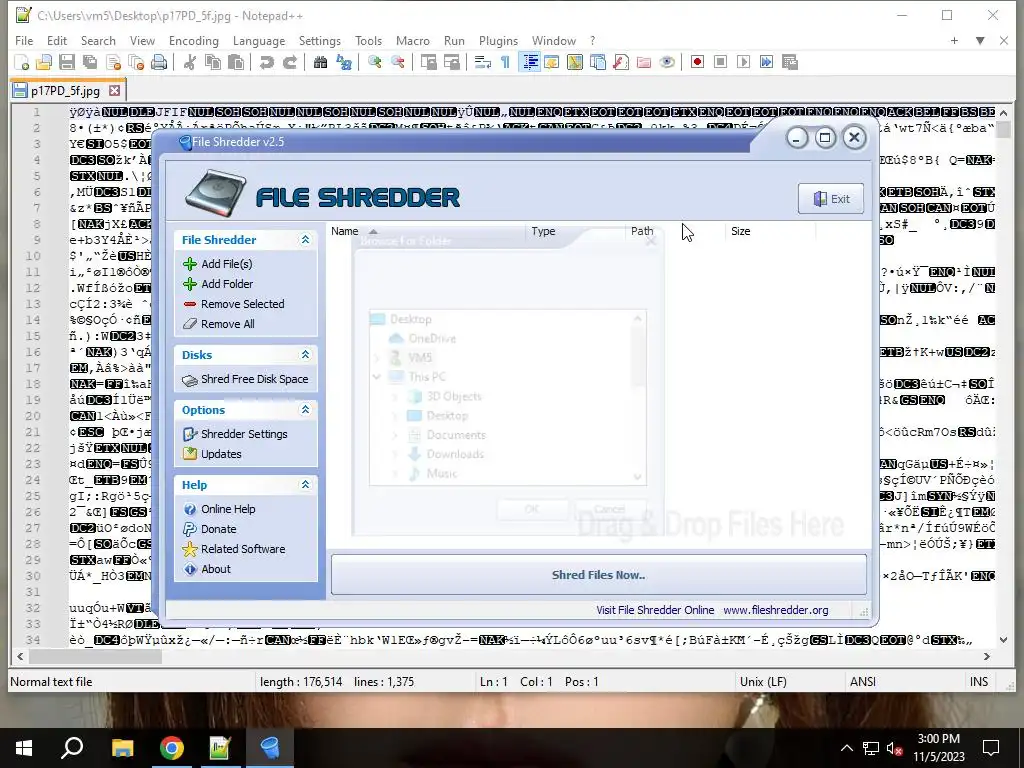
Task: Click the Copy icon in Notepad++ toolbar
Action: pos(213,63)
